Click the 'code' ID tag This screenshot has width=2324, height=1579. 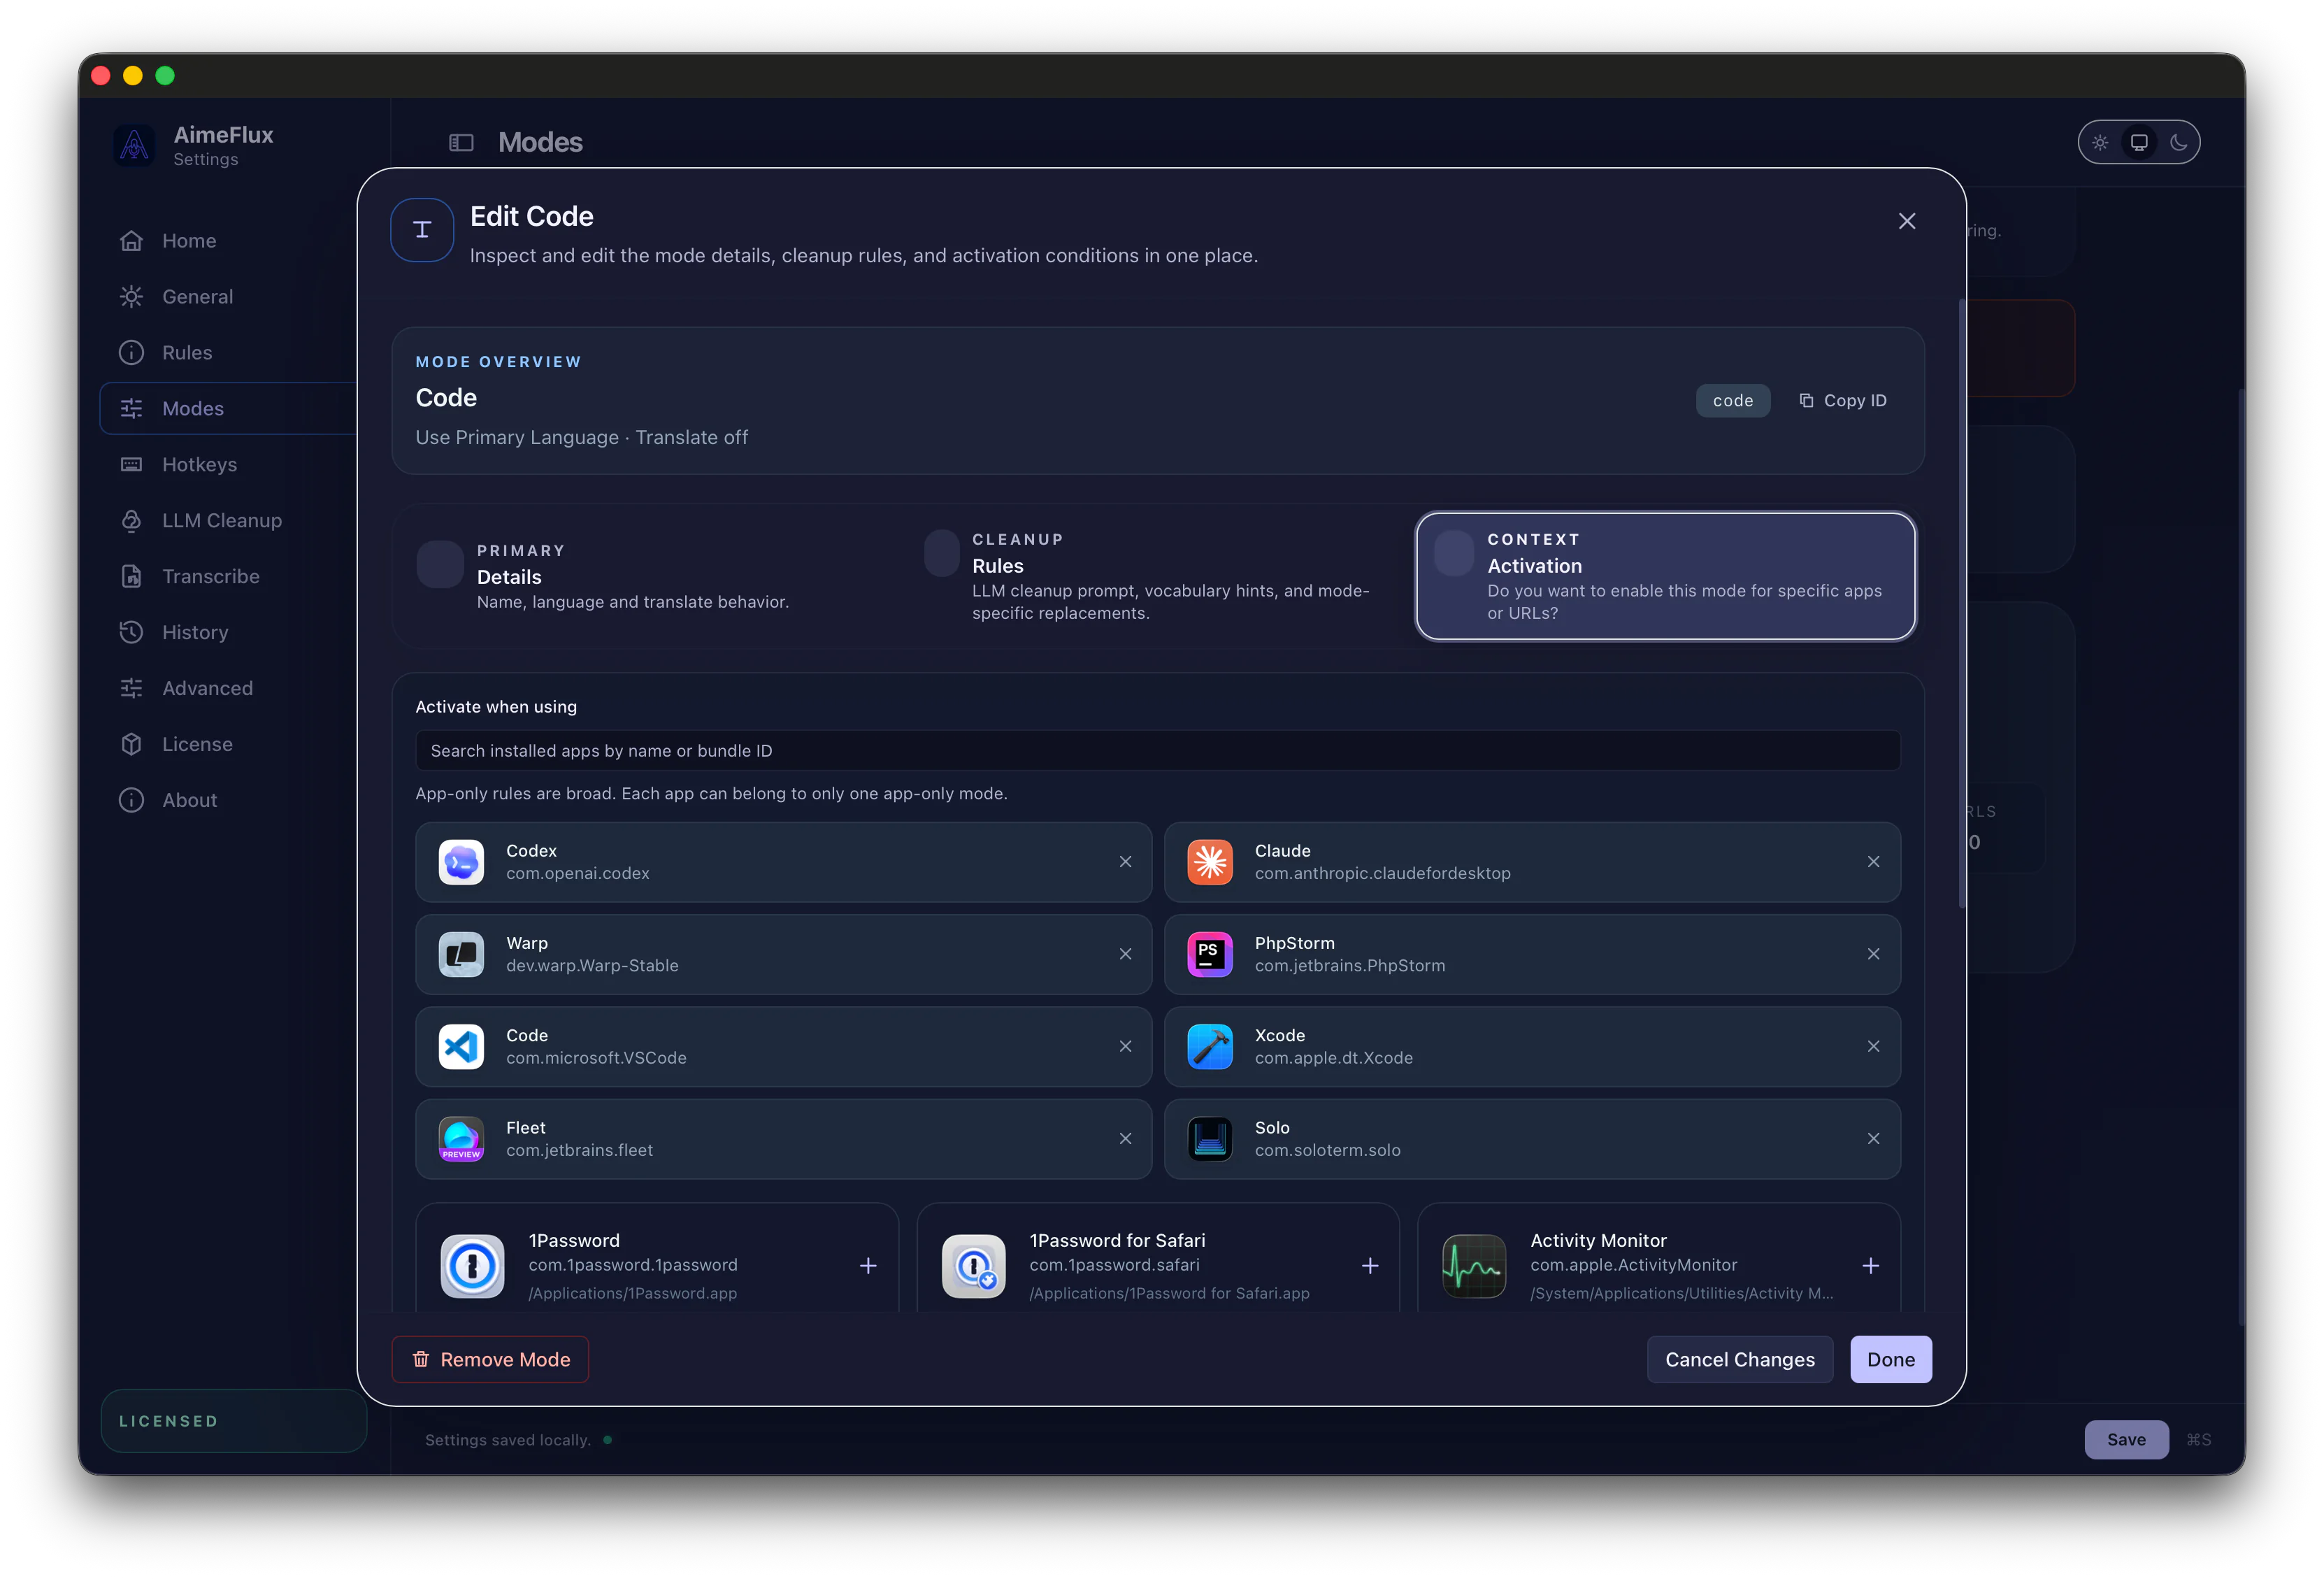click(1733, 401)
